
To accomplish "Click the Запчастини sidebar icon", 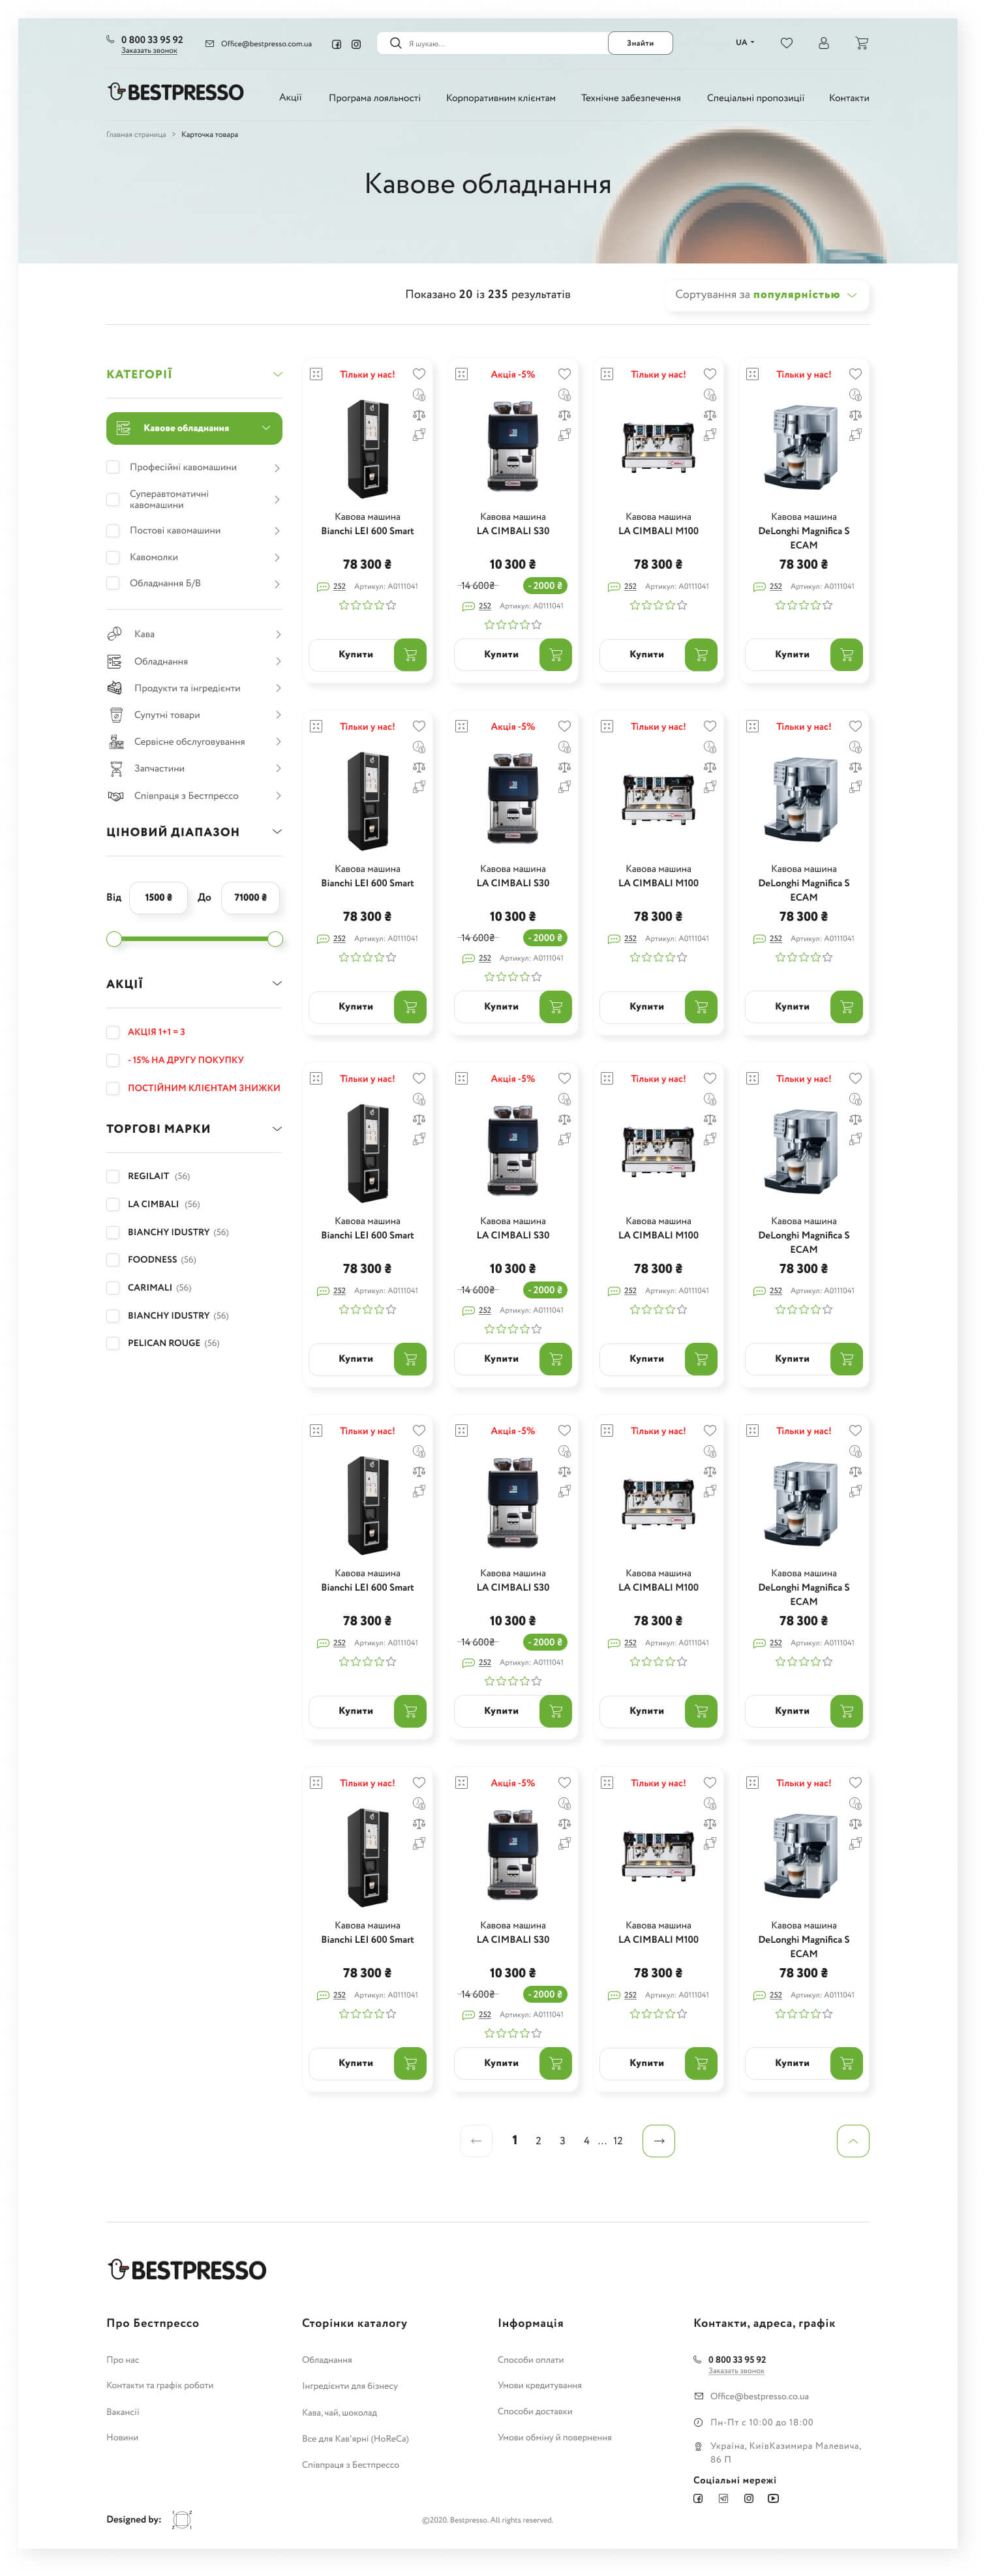I will 116,768.
